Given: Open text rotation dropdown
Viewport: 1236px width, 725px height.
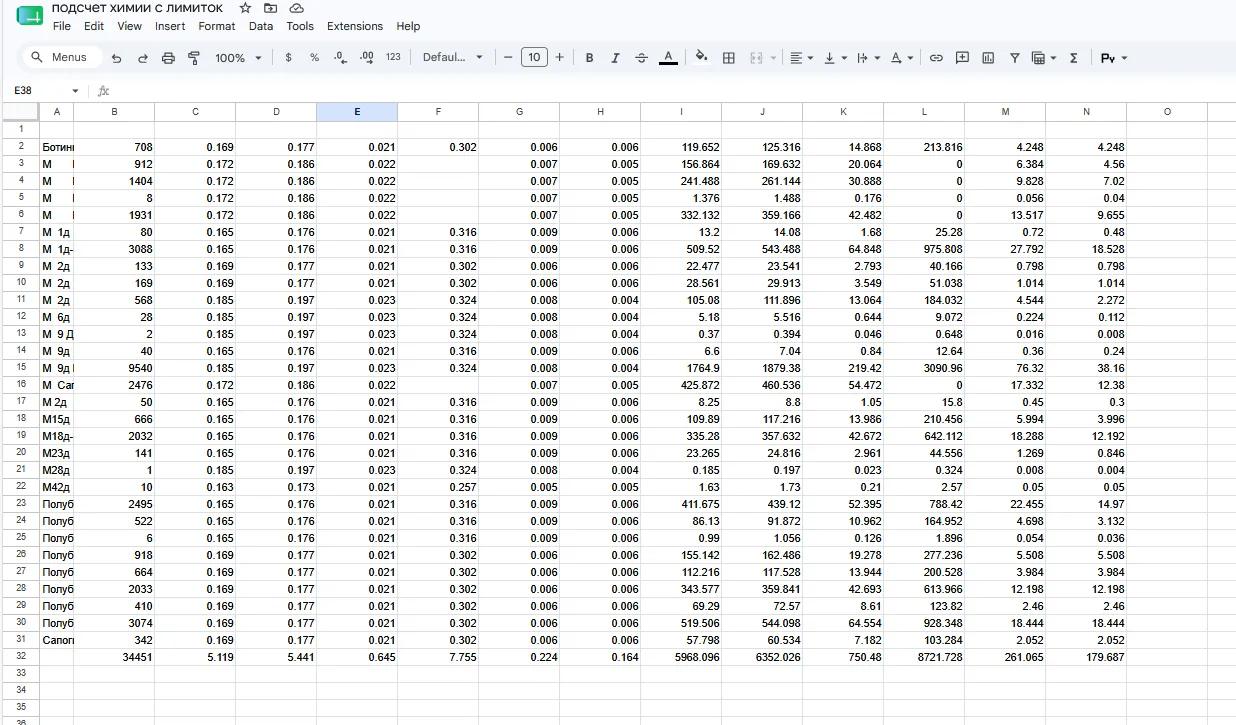Looking at the screenshot, I should 902,58.
